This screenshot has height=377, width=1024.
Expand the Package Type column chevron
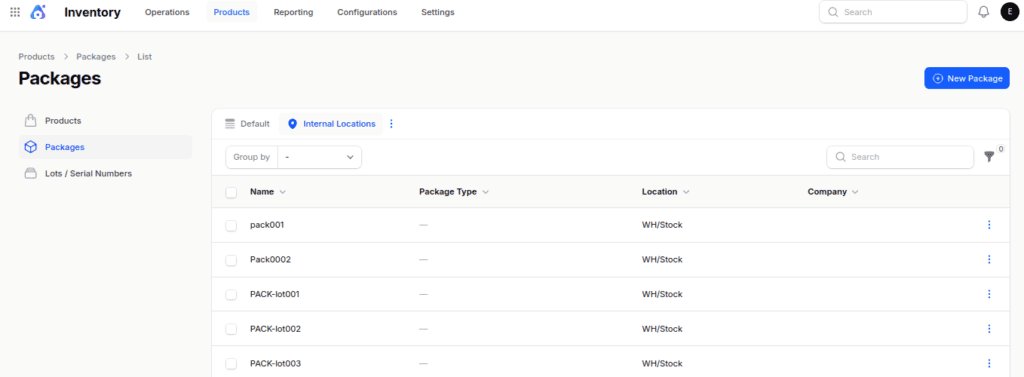pyautogui.click(x=486, y=192)
